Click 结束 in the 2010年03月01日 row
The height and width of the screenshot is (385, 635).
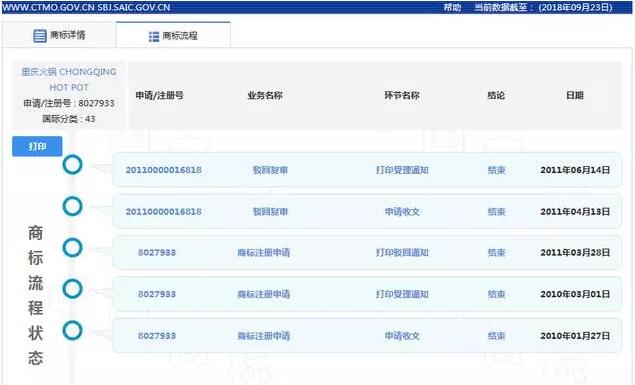[496, 294]
